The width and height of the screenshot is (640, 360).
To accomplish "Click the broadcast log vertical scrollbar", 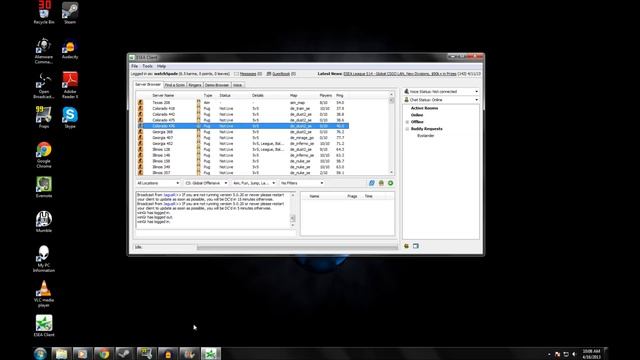I will [x=293, y=210].
